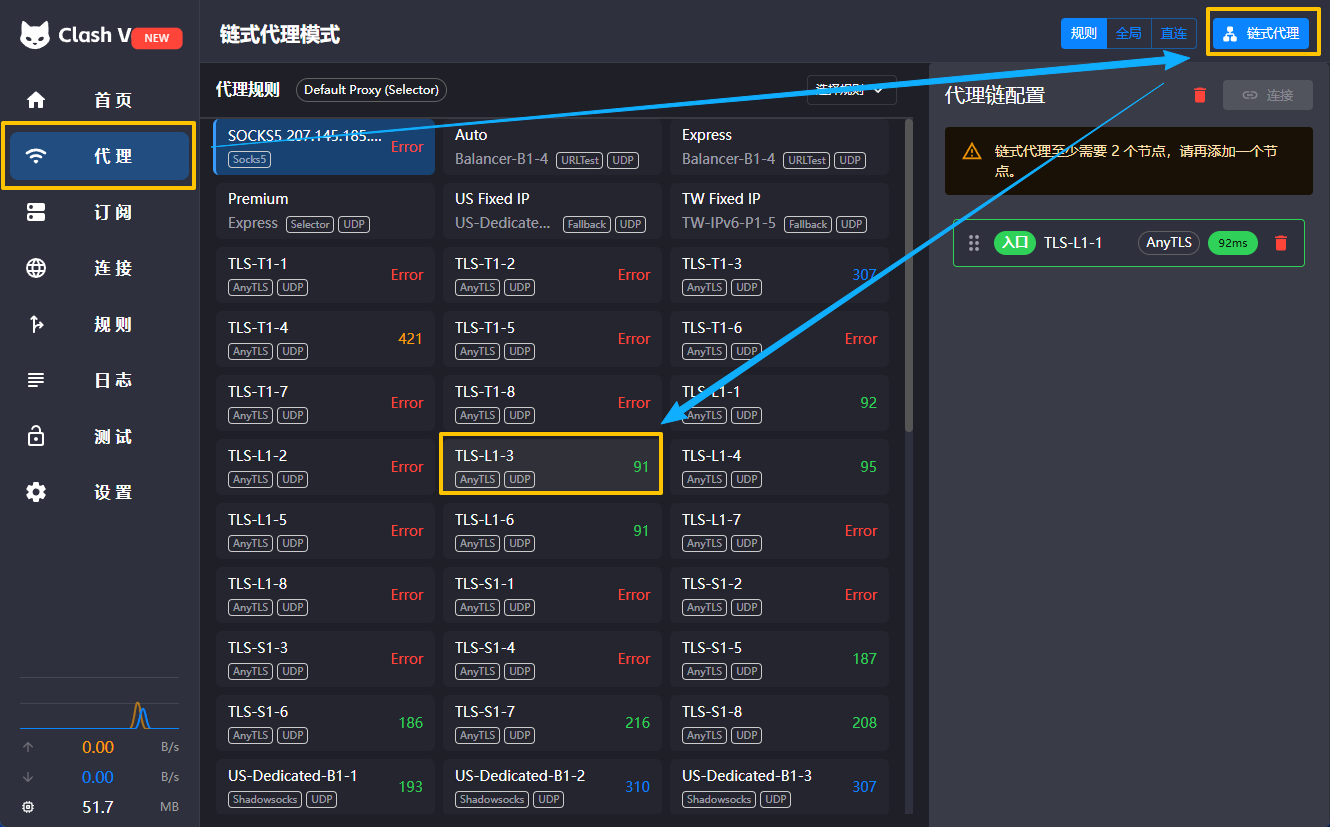The image size is (1330, 827).
Task: Click the memory chip icon beside 51.7 MB
Action: pos(28,807)
